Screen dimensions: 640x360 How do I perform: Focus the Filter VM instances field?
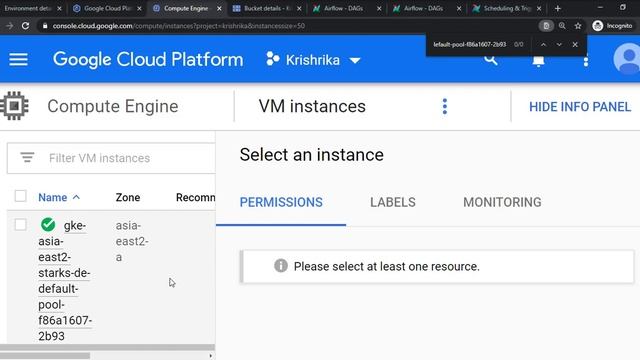111,158
